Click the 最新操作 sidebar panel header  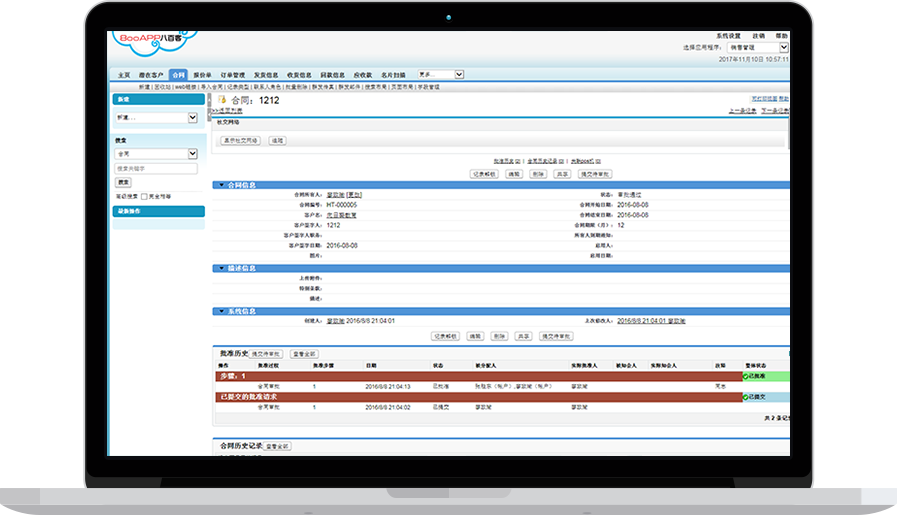158,211
